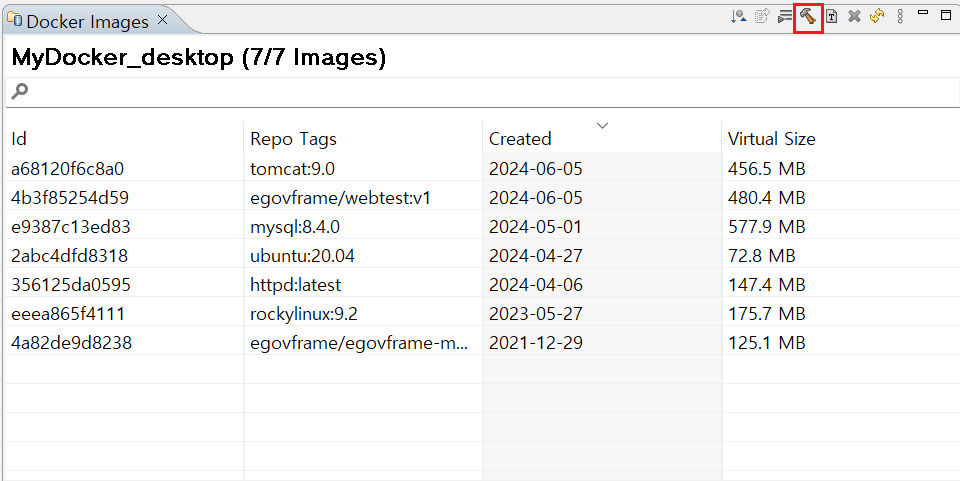The image size is (960, 481).
Task: Select the Docker Images view tab
Action: [x=86, y=21]
